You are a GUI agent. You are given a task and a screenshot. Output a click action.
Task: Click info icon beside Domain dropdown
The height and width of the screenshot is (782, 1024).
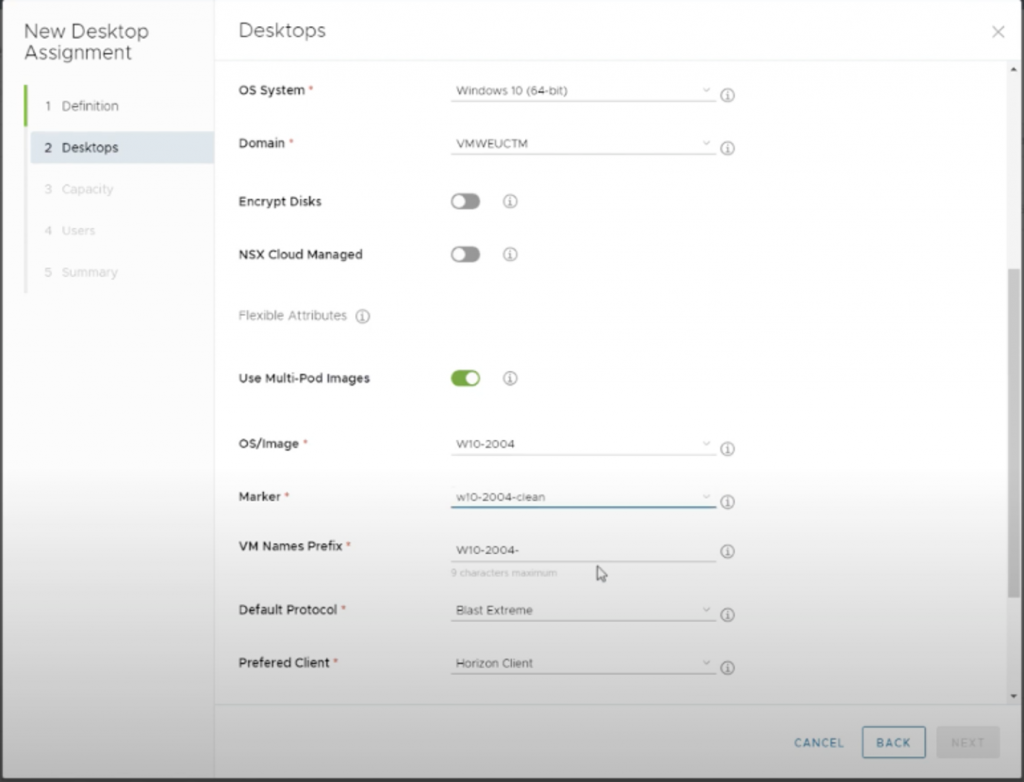point(728,149)
